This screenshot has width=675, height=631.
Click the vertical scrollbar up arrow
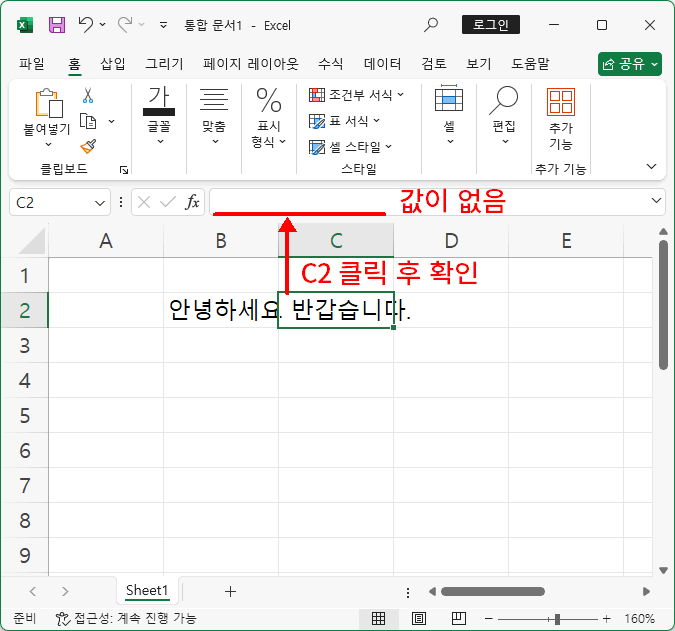[663, 232]
